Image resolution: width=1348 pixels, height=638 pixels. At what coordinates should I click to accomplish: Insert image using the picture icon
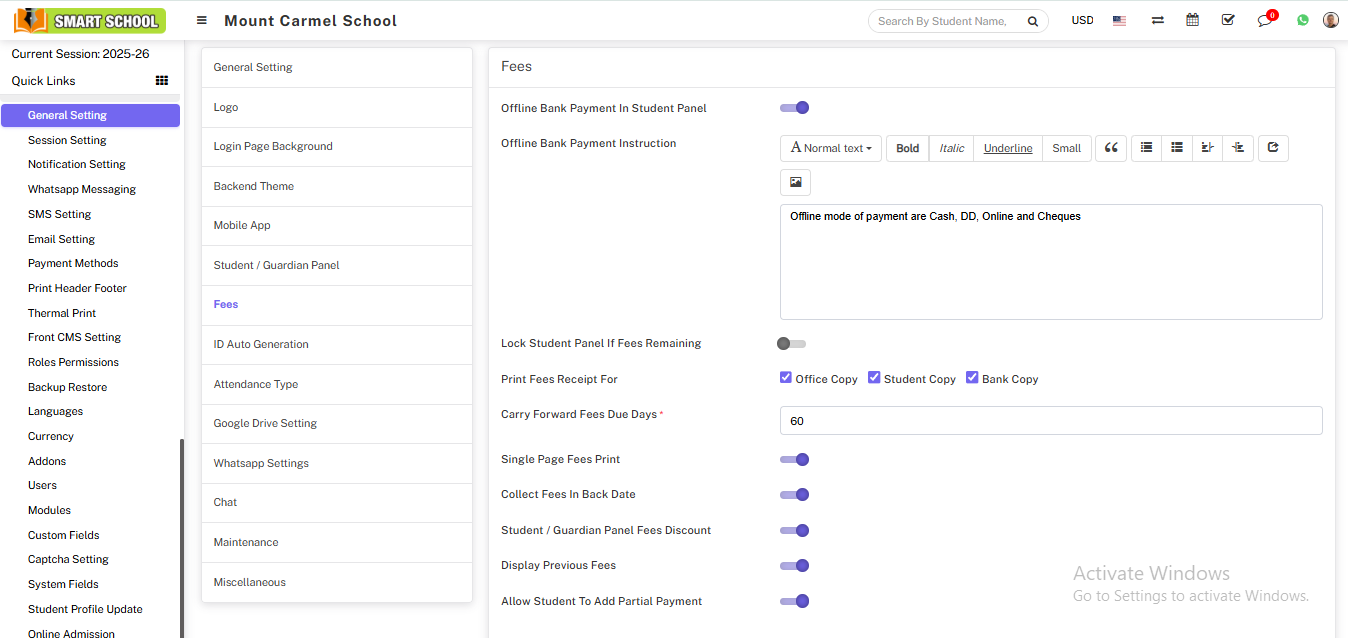[795, 182]
